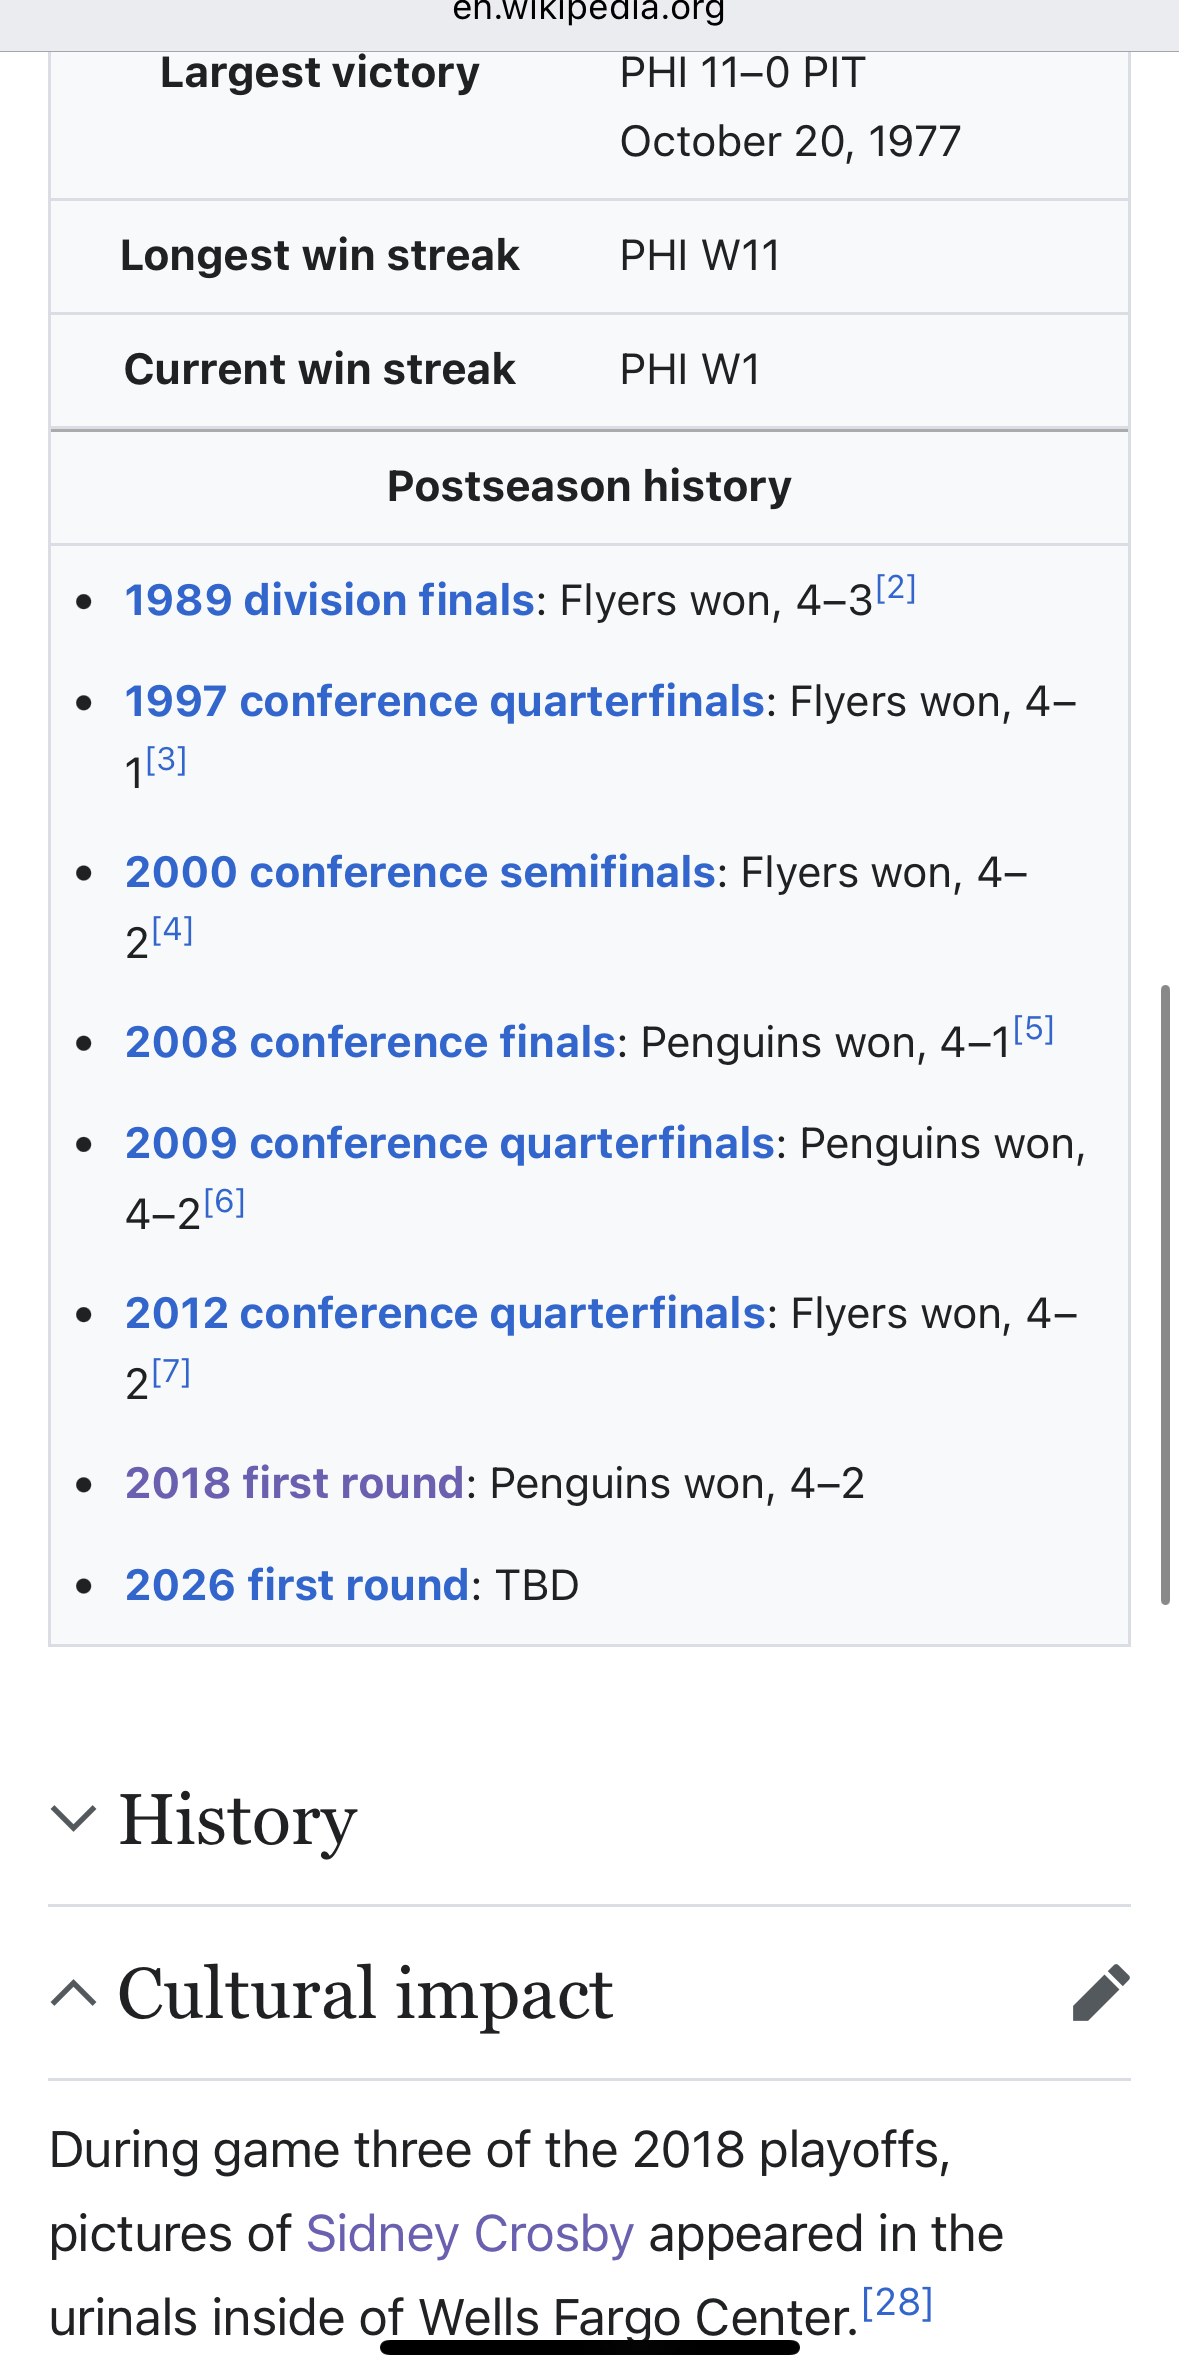Open the 2009 conference quarterfinals link
The height and width of the screenshot is (2379, 1179).
450,1143
